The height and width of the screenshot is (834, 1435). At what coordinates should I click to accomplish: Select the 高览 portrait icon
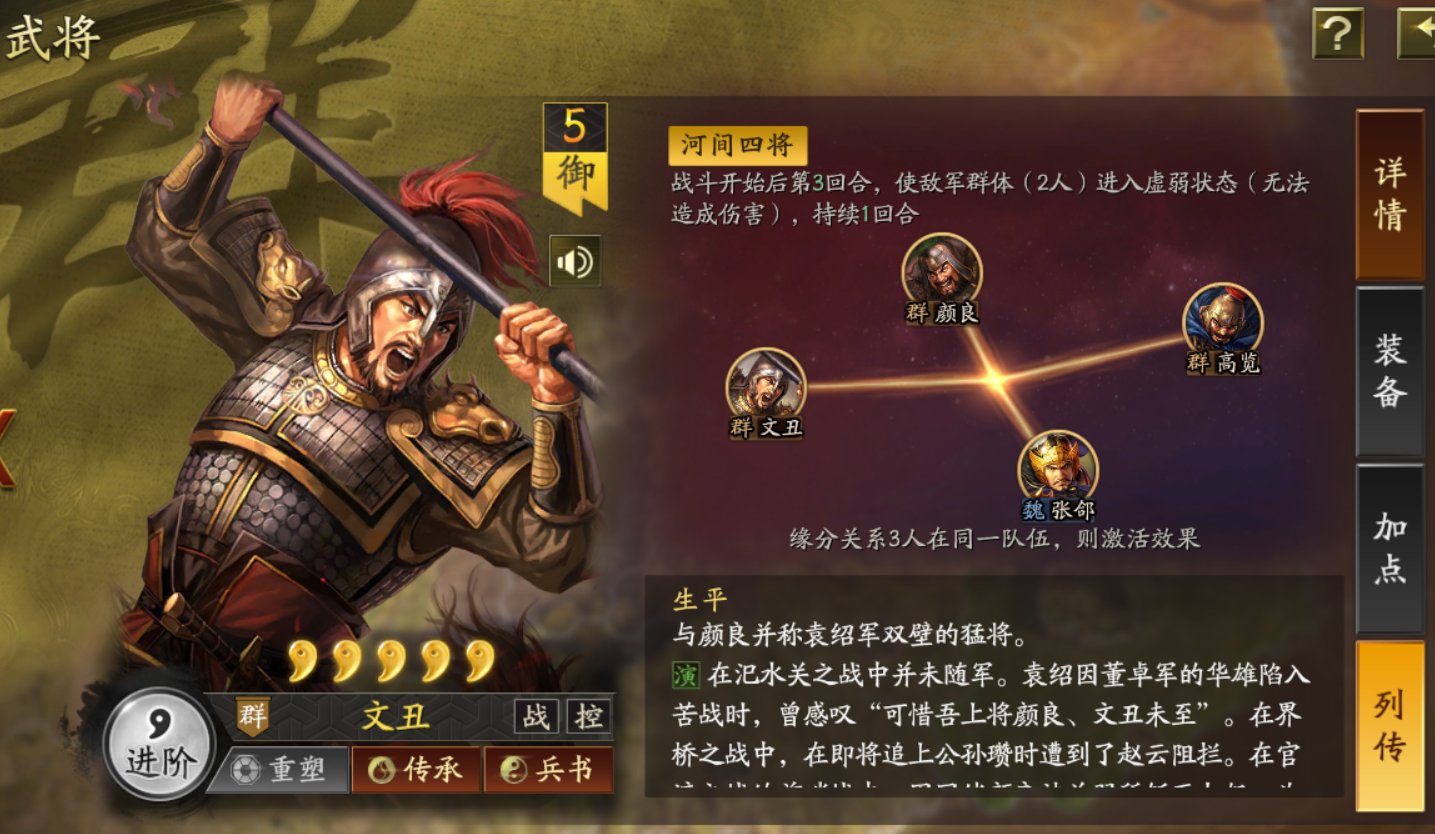[1223, 320]
